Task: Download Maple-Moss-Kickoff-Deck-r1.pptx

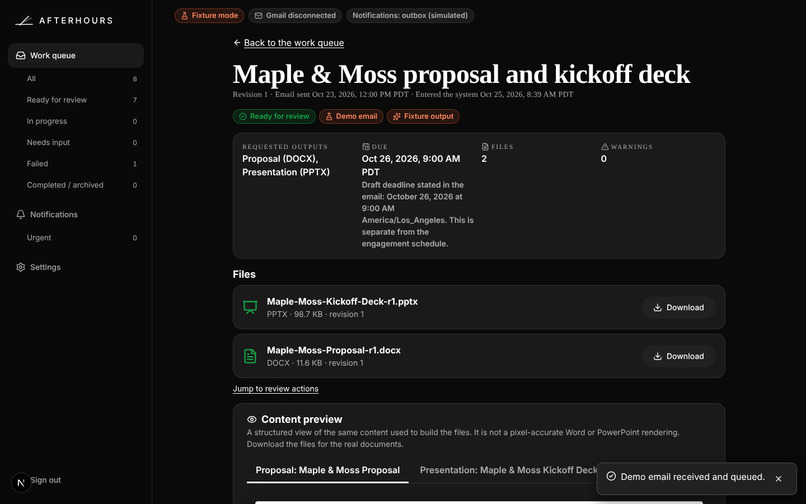Action: pos(678,307)
